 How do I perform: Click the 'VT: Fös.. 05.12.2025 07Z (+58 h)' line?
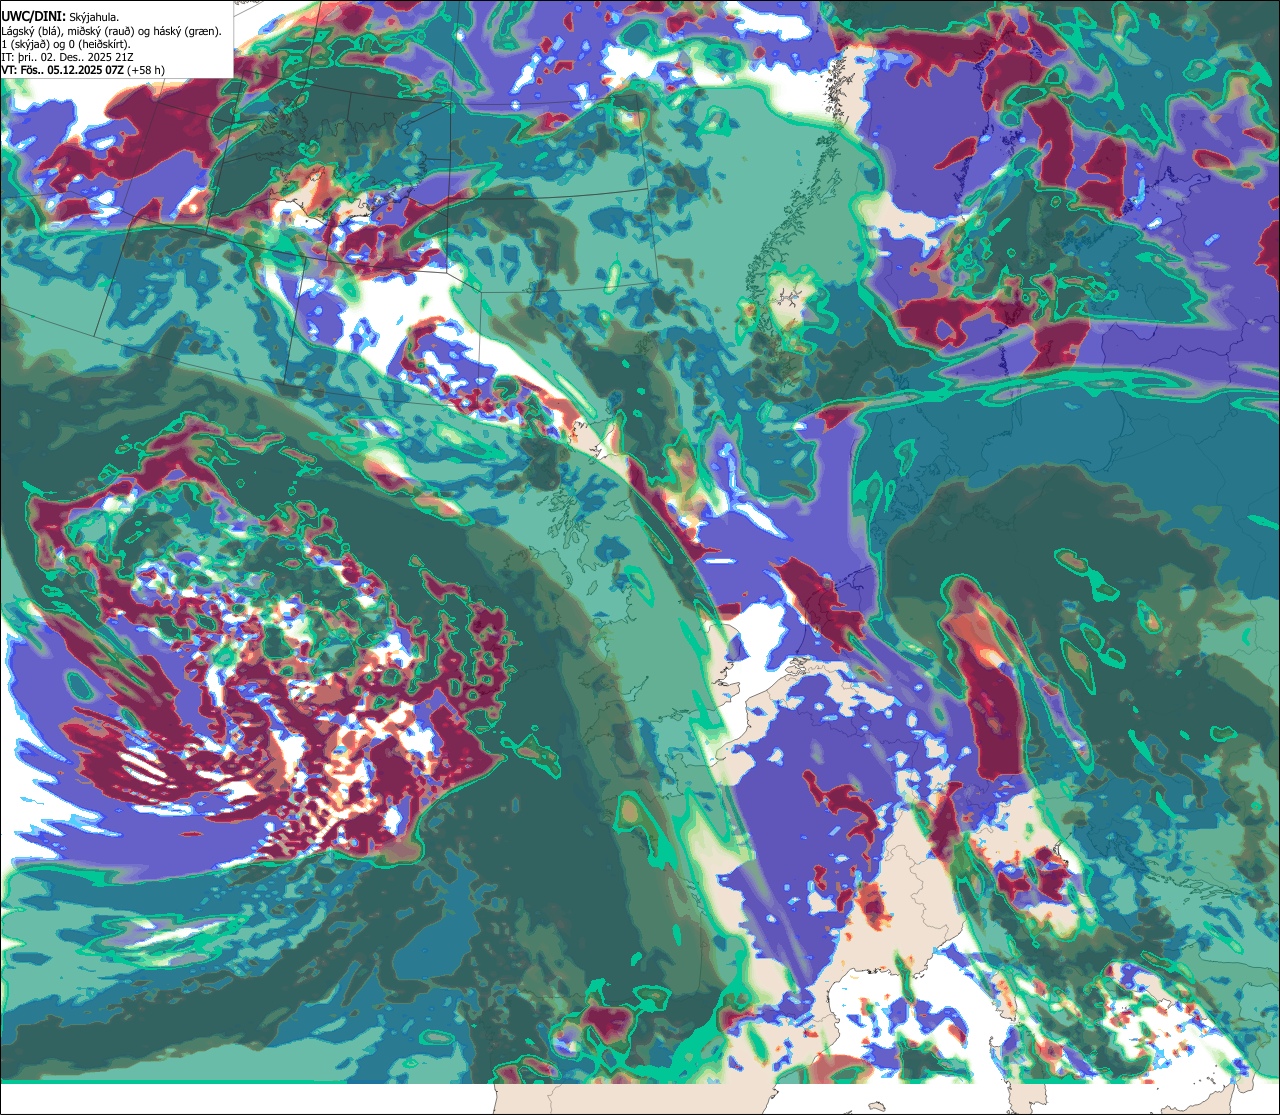[83, 70]
